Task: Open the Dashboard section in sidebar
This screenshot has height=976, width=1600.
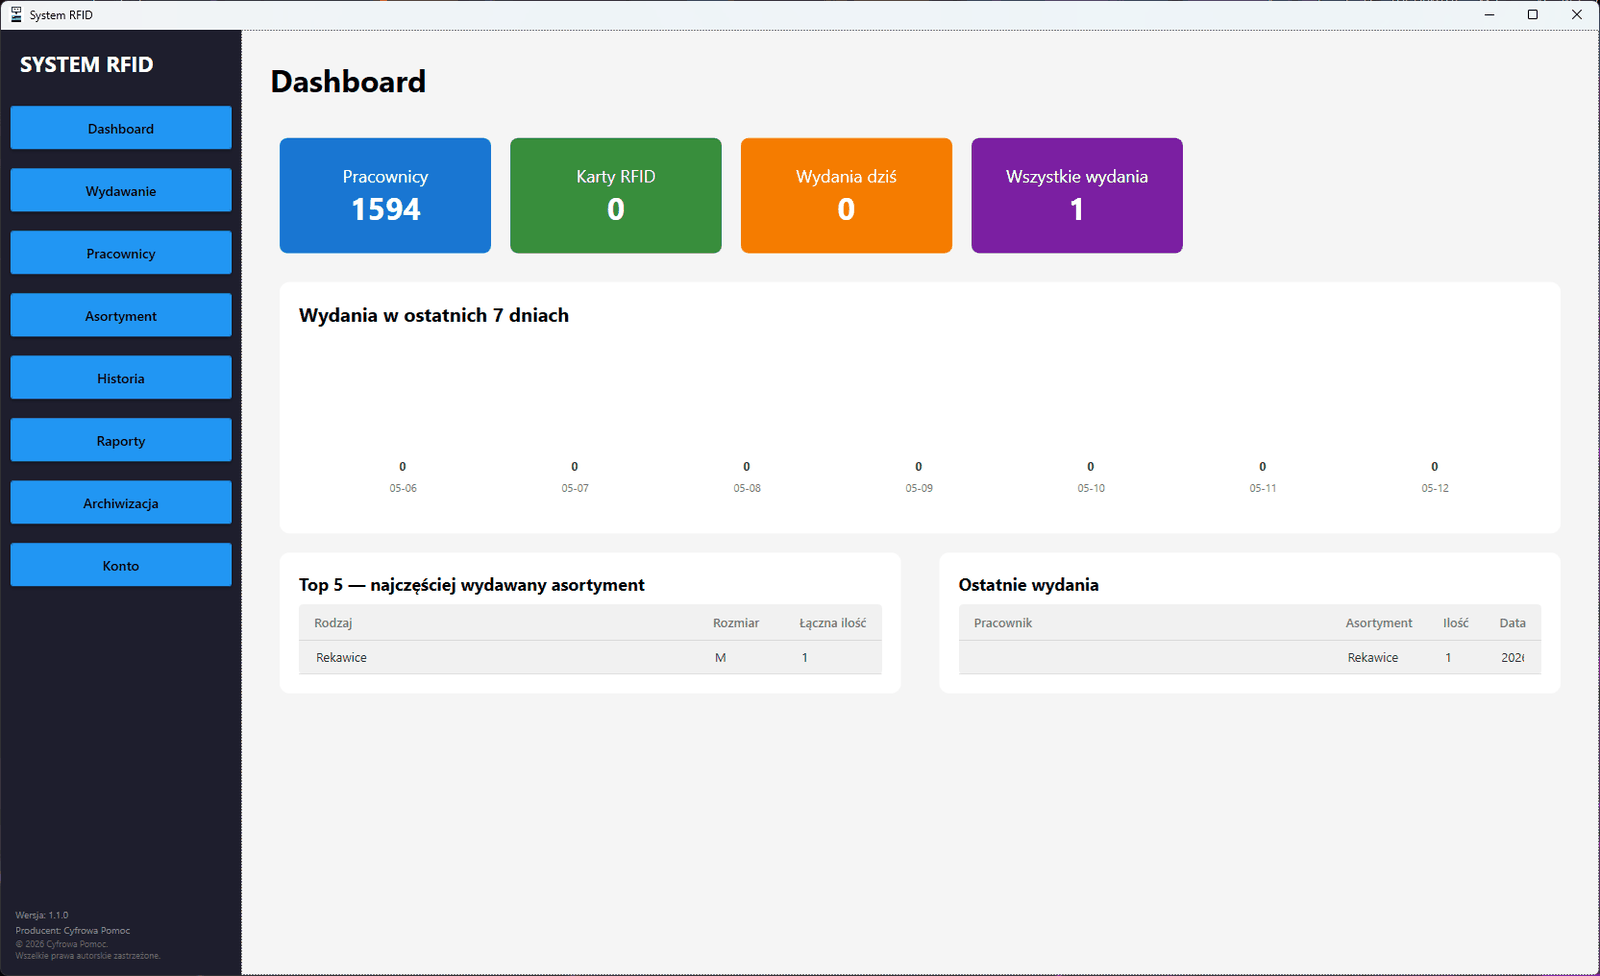Action: pyautogui.click(x=121, y=128)
